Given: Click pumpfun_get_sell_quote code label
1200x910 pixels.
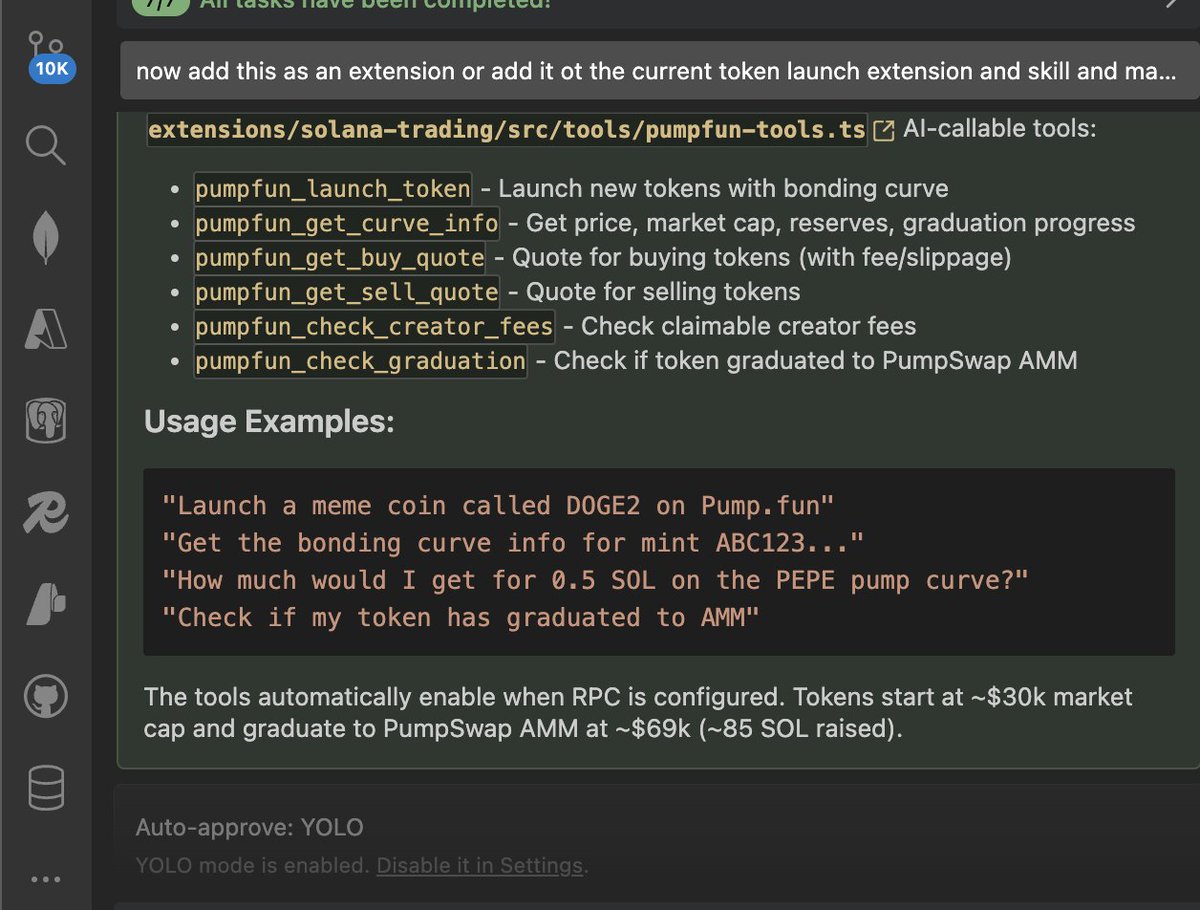Looking at the screenshot, I should [x=346, y=292].
